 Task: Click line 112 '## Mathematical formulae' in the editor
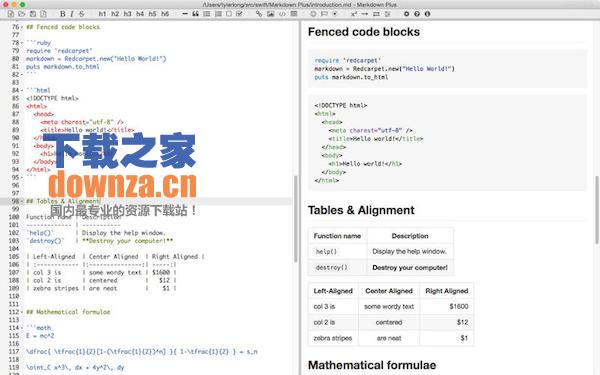click(68, 312)
